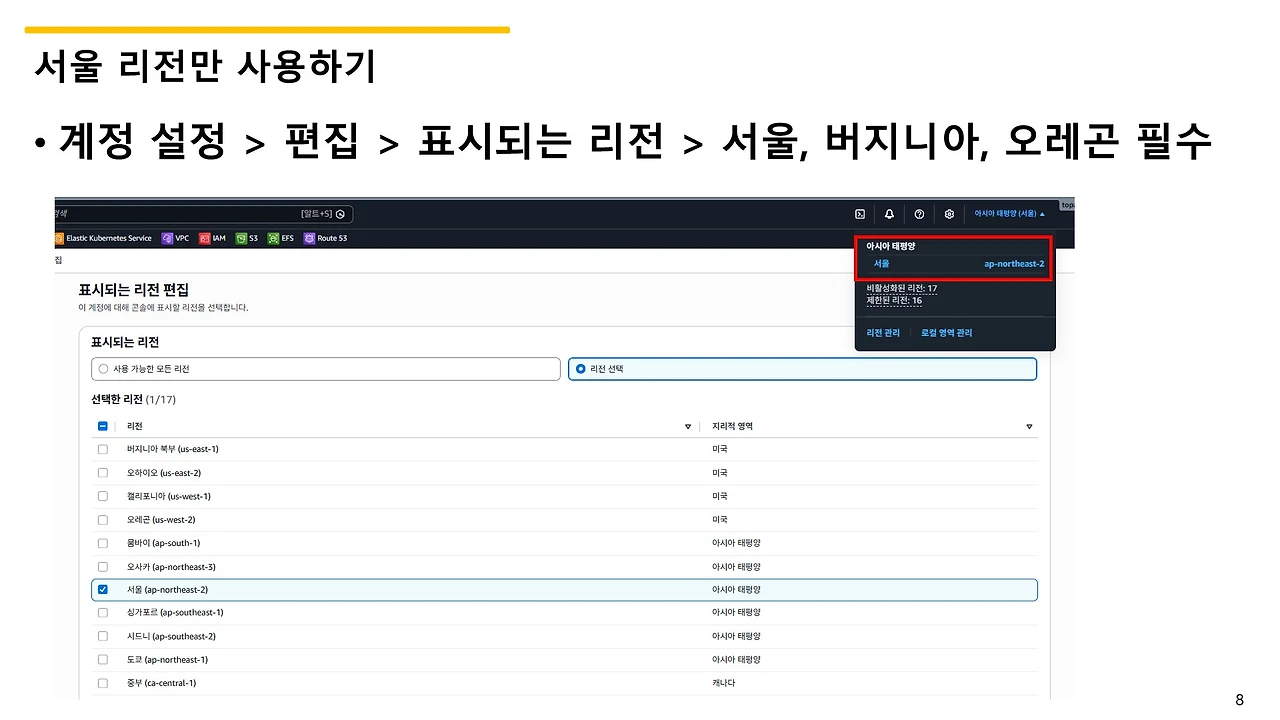Click the 중부 (ca-central-1) region name
Viewport: 1280px width, 720px height.
pyautogui.click(x=162, y=683)
